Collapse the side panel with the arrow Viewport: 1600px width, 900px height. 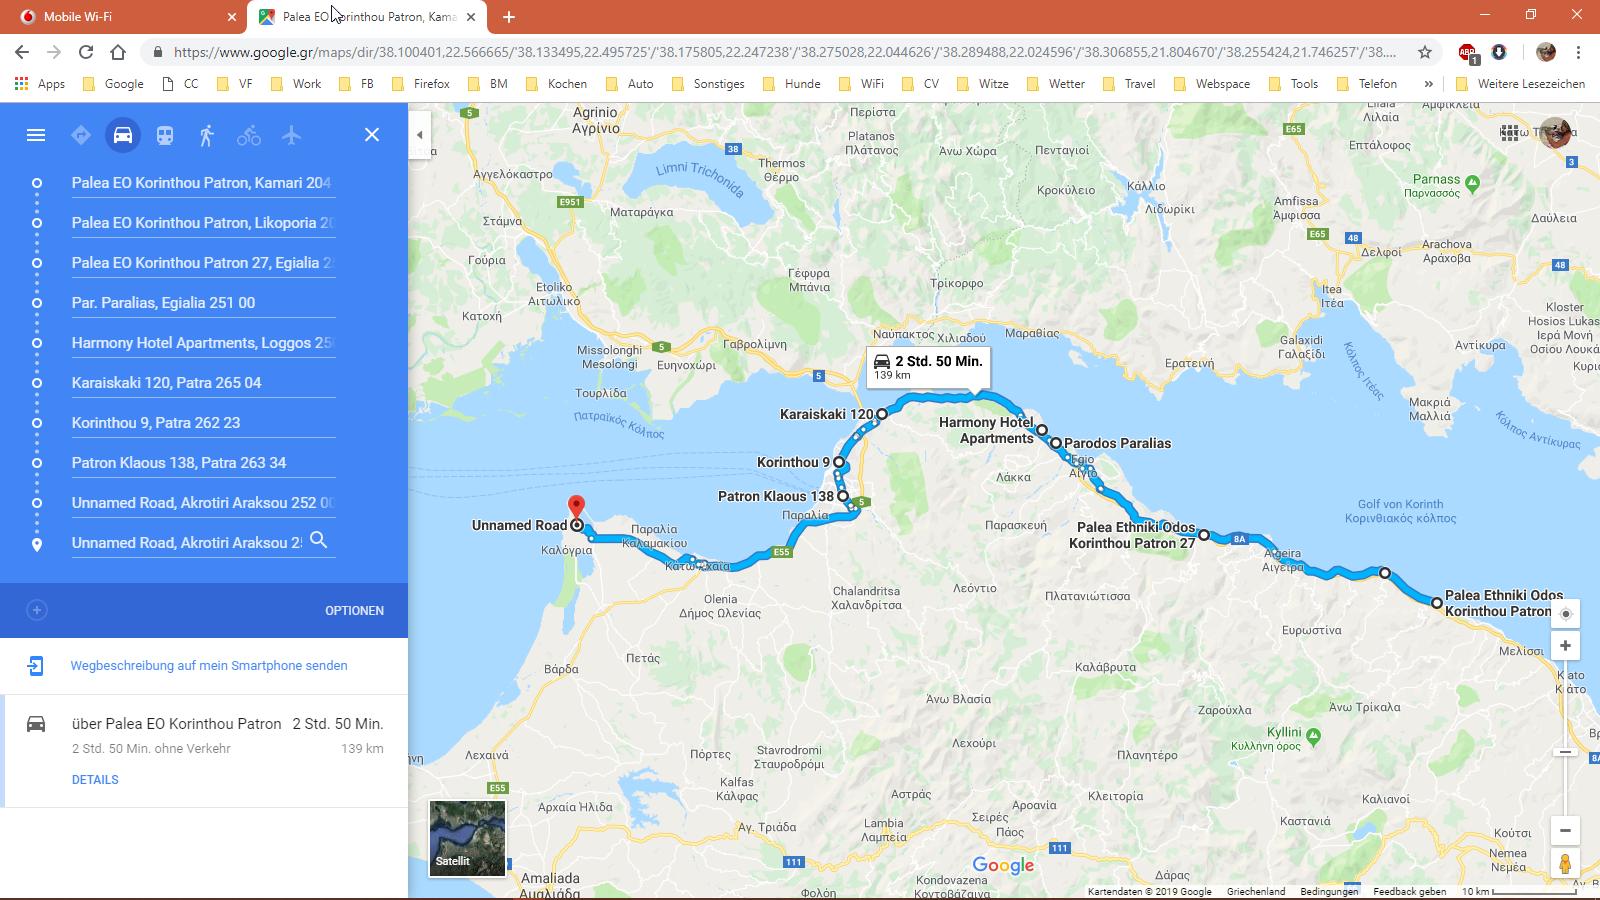pos(420,135)
